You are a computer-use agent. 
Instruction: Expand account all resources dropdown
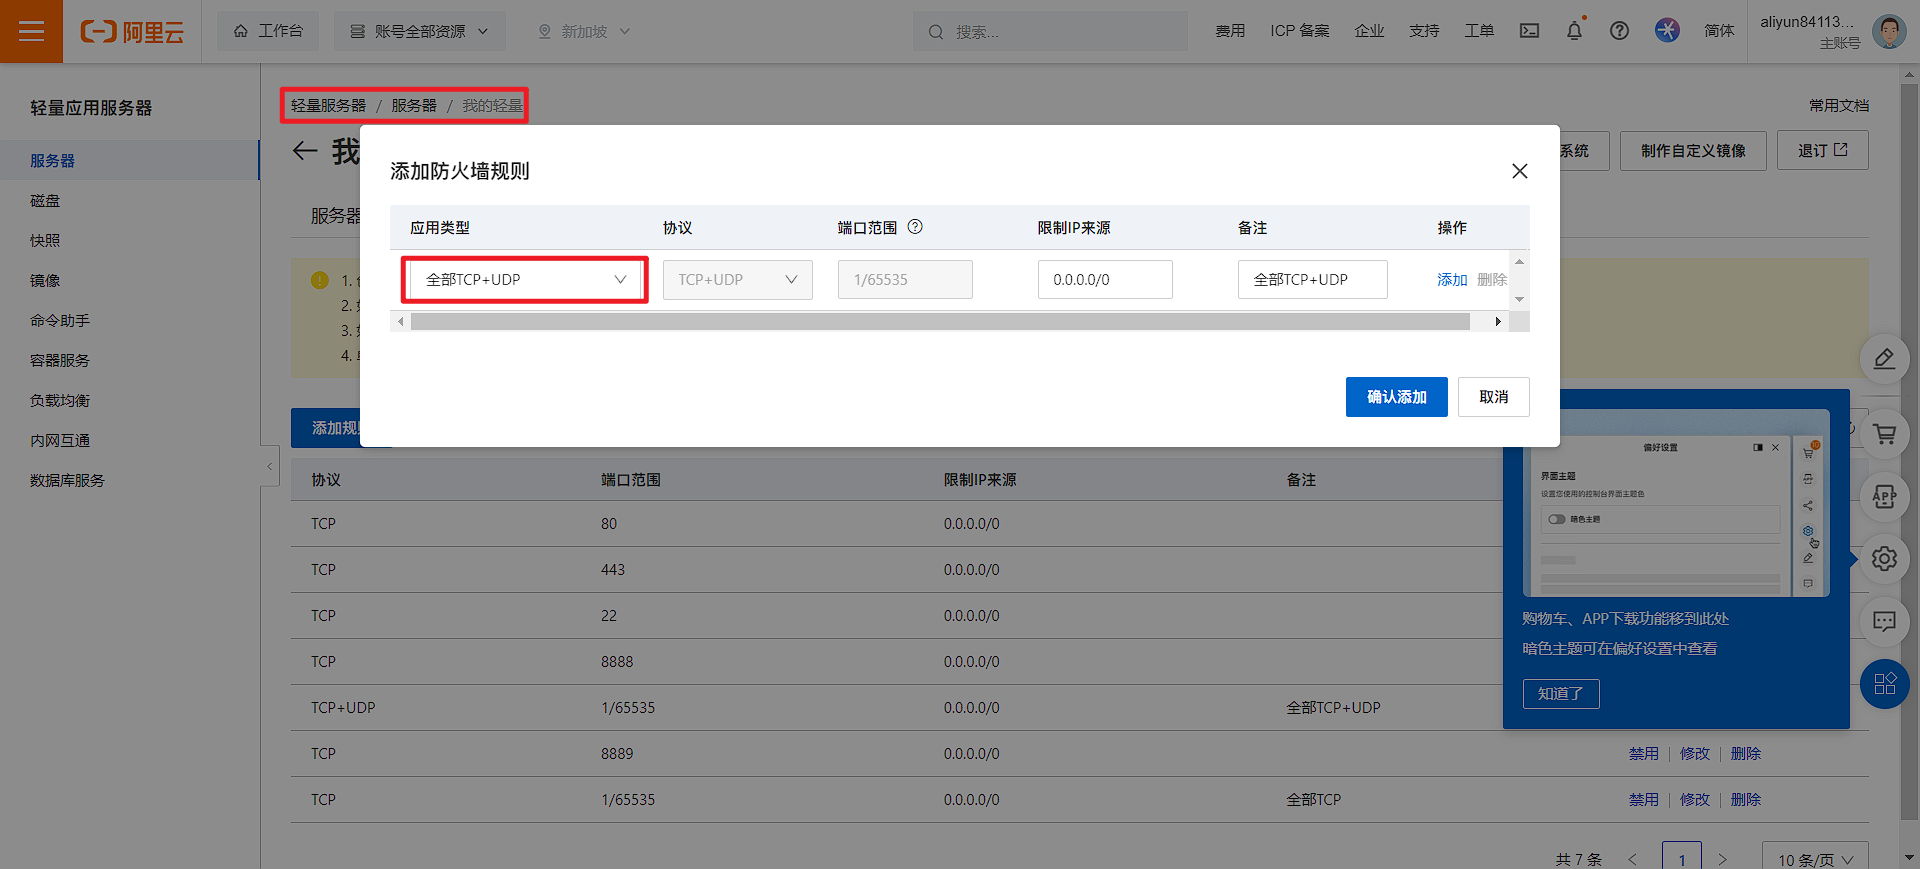(x=419, y=31)
